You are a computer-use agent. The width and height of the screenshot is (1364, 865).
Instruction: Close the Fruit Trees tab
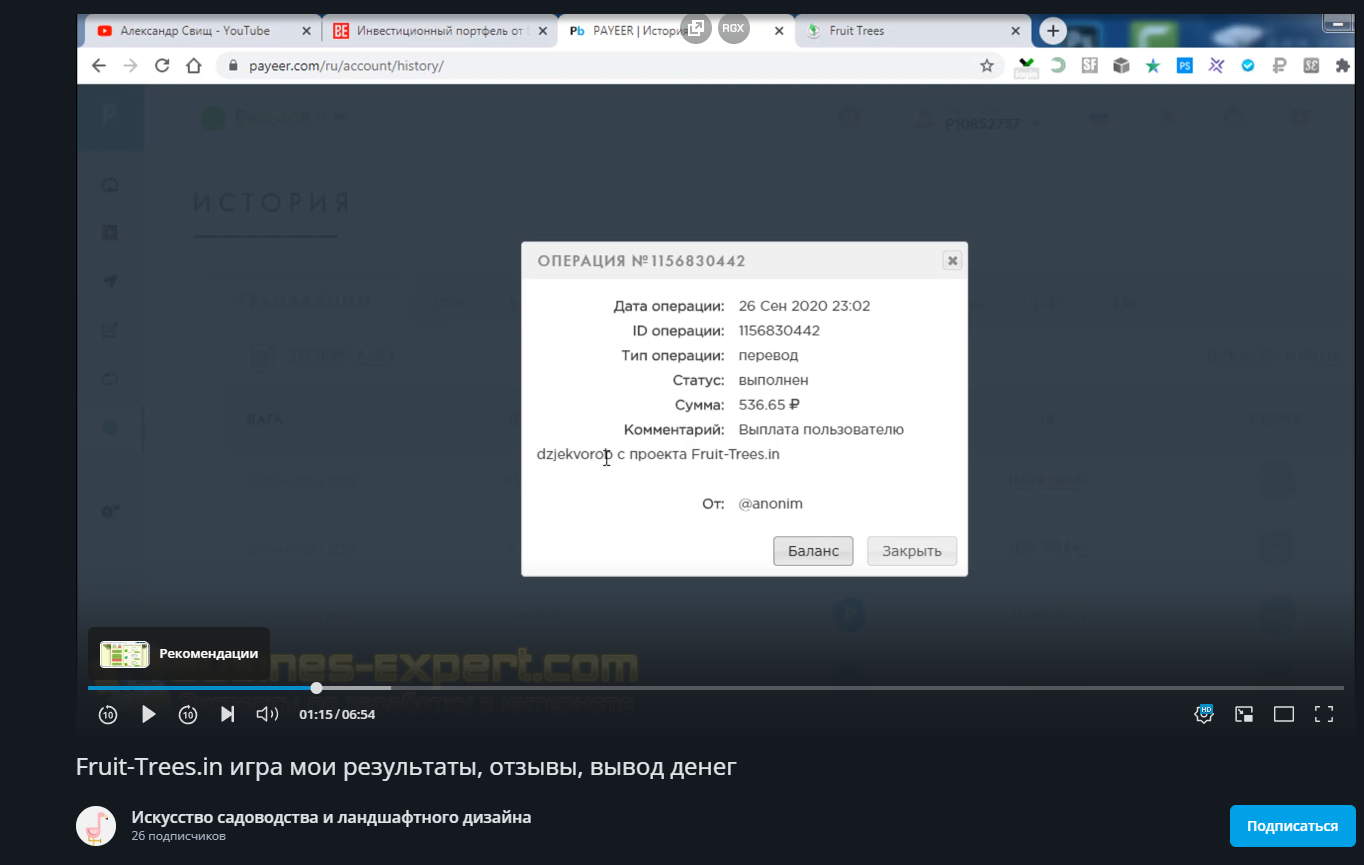pyautogui.click(x=1014, y=31)
